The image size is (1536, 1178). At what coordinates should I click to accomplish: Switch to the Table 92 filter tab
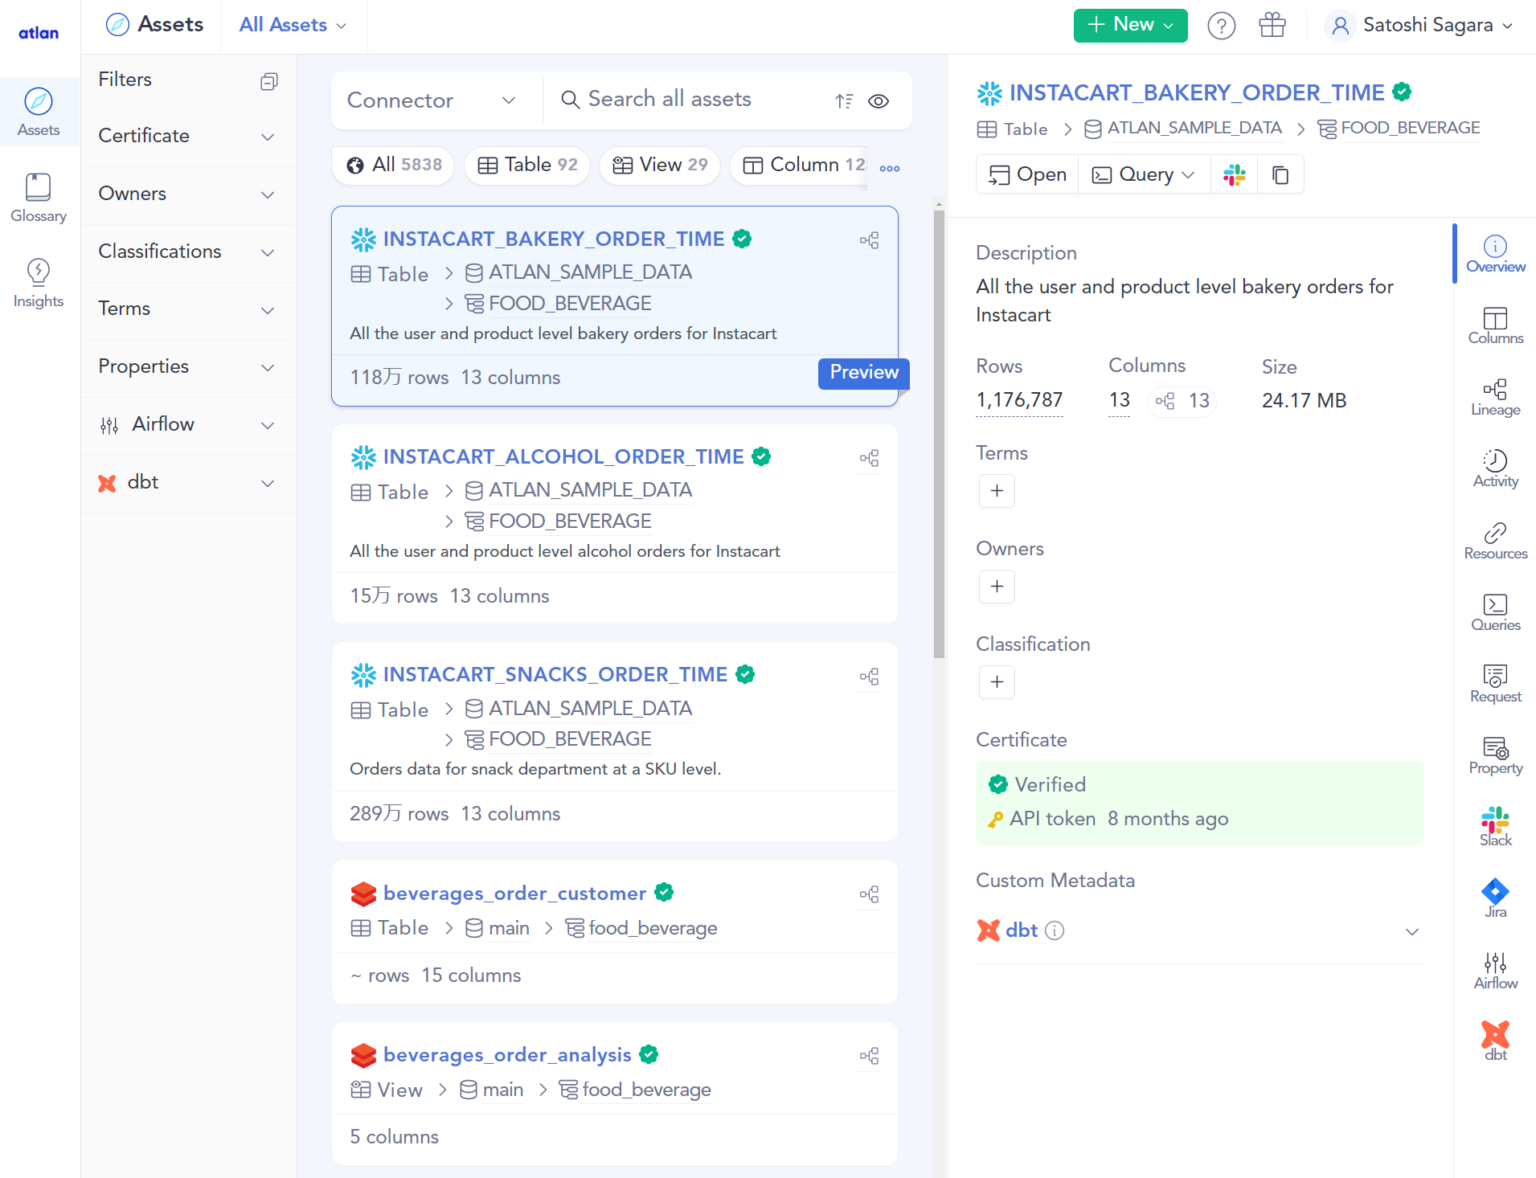pos(526,165)
